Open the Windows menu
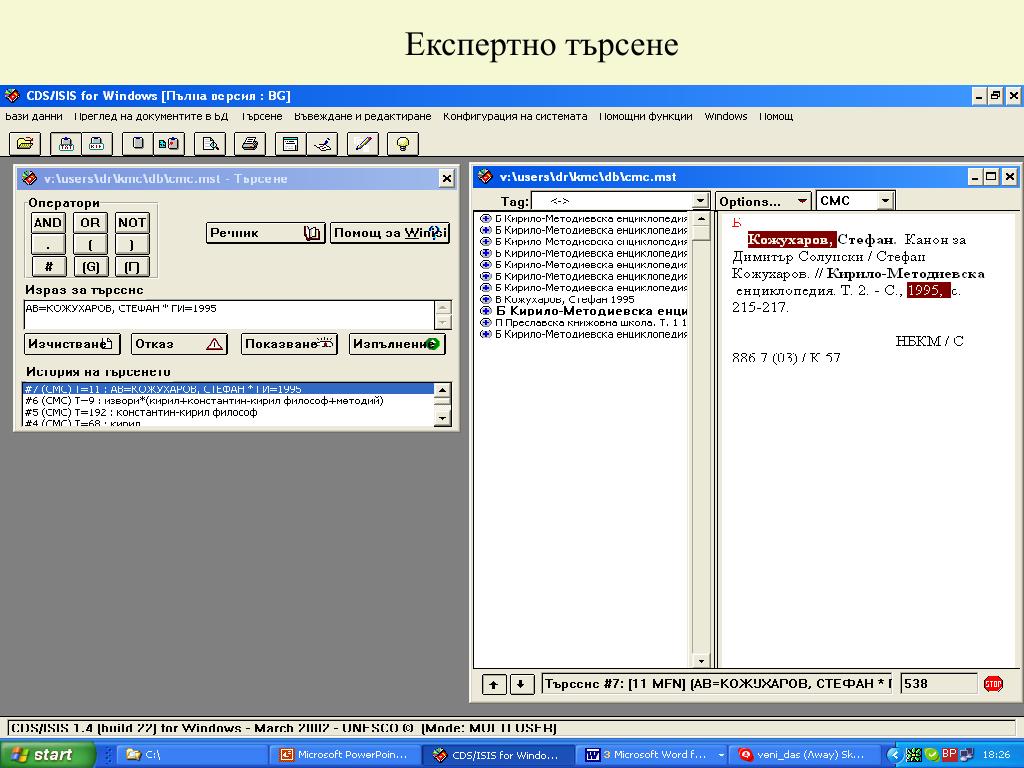The height and width of the screenshot is (768, 1024). (x=726, y=116)
